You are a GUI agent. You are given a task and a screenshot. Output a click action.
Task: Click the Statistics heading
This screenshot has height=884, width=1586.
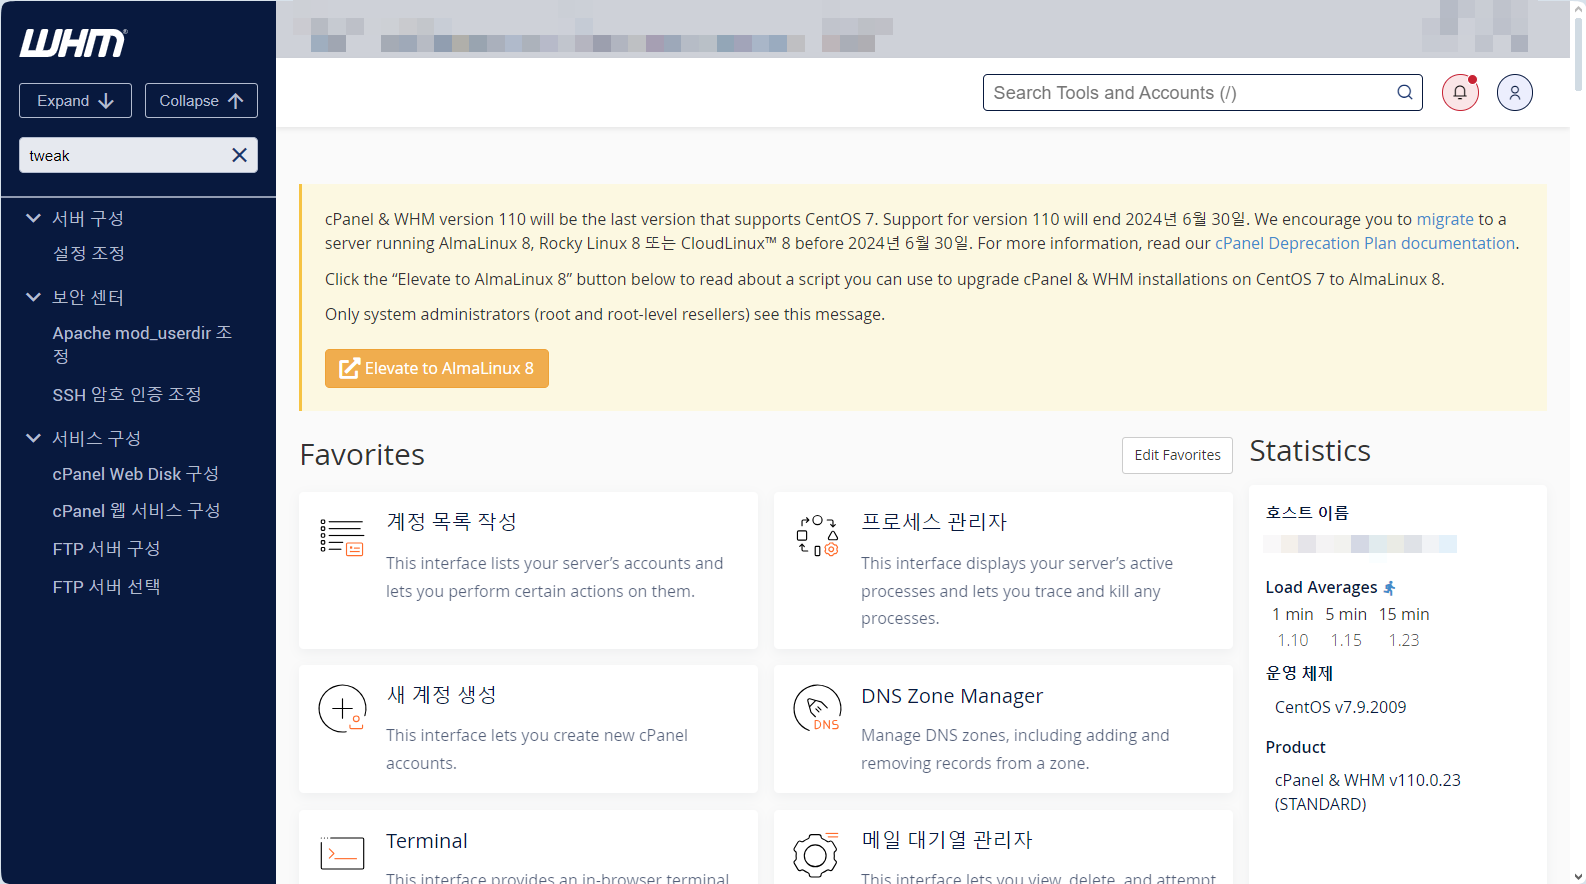click(x=1310, y=451)
